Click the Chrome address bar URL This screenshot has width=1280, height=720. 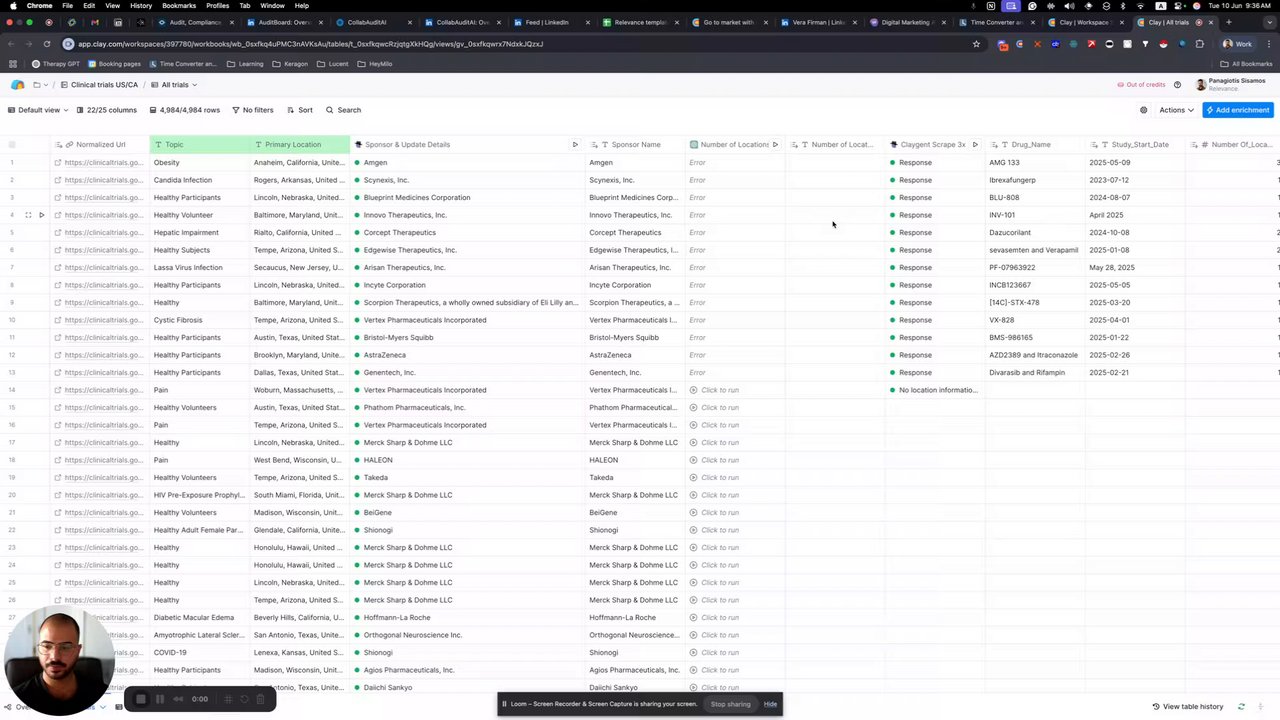(x=310, y=44)
